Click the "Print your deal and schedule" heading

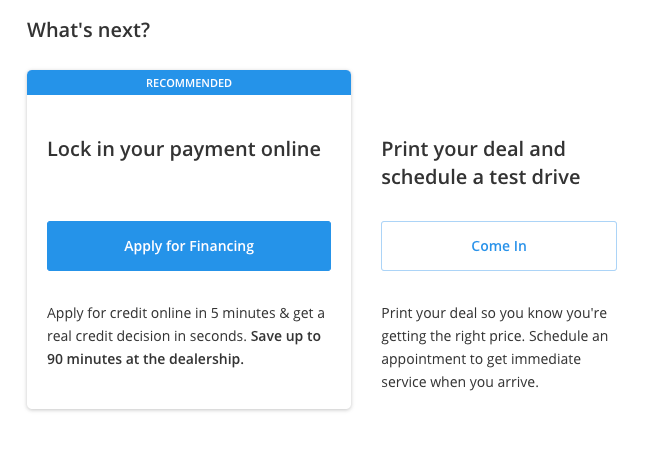click(x=481, y=163)
